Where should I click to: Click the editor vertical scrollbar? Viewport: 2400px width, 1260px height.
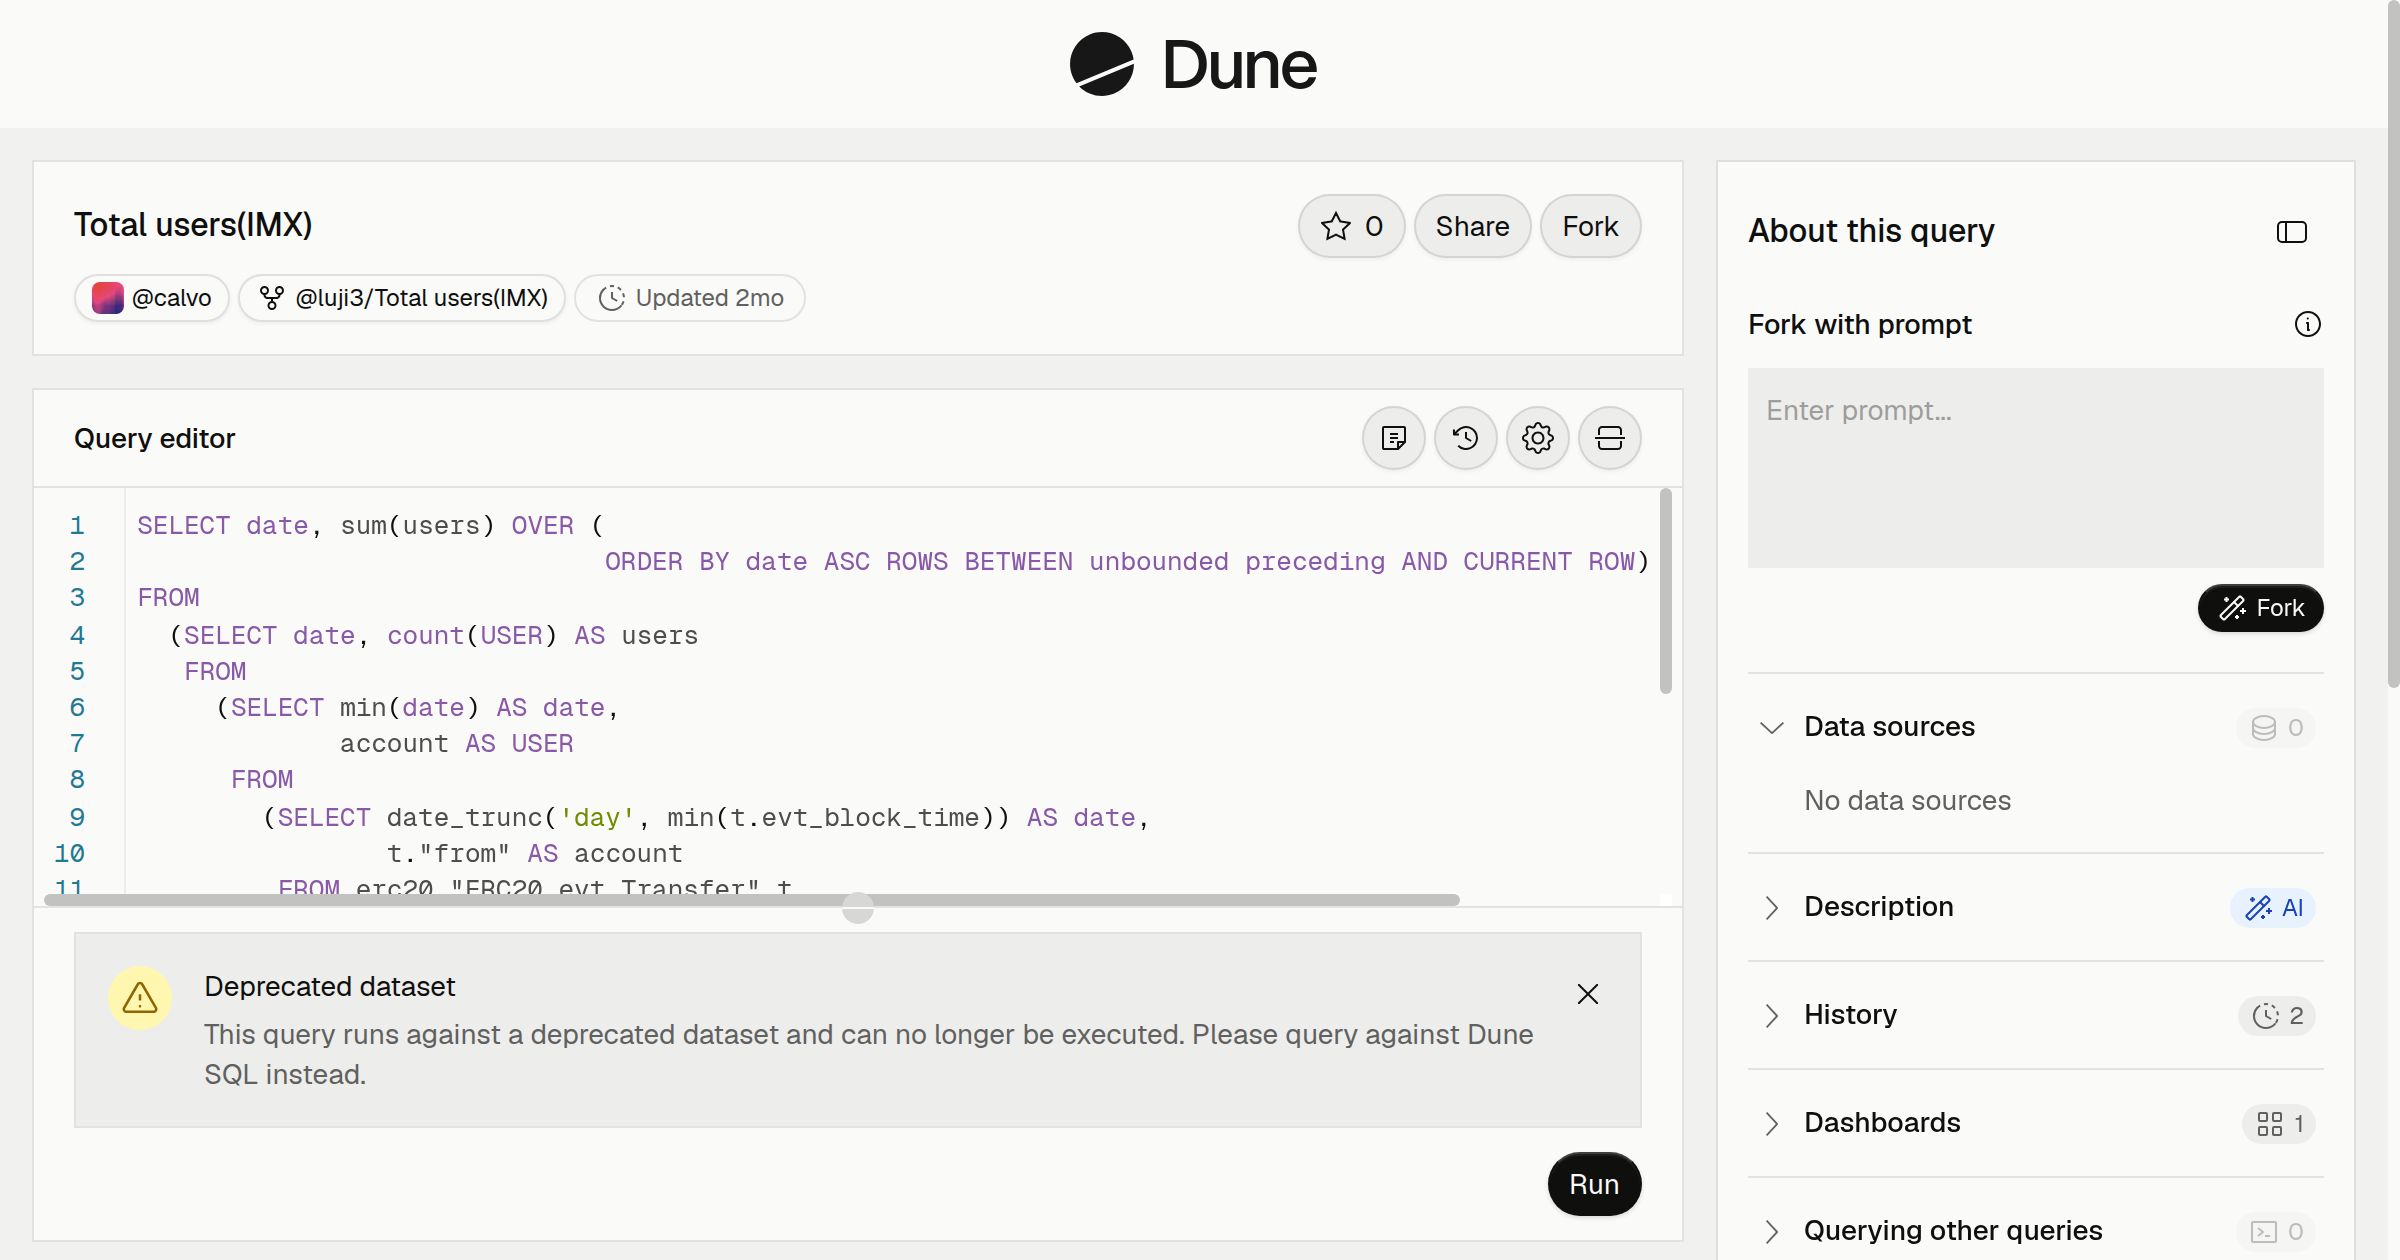(x=1665, y=590)
